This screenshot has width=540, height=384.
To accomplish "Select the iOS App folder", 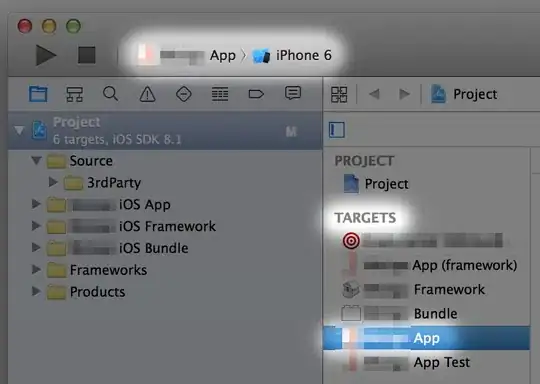I will pyautogui.click(x=109, y=205).
